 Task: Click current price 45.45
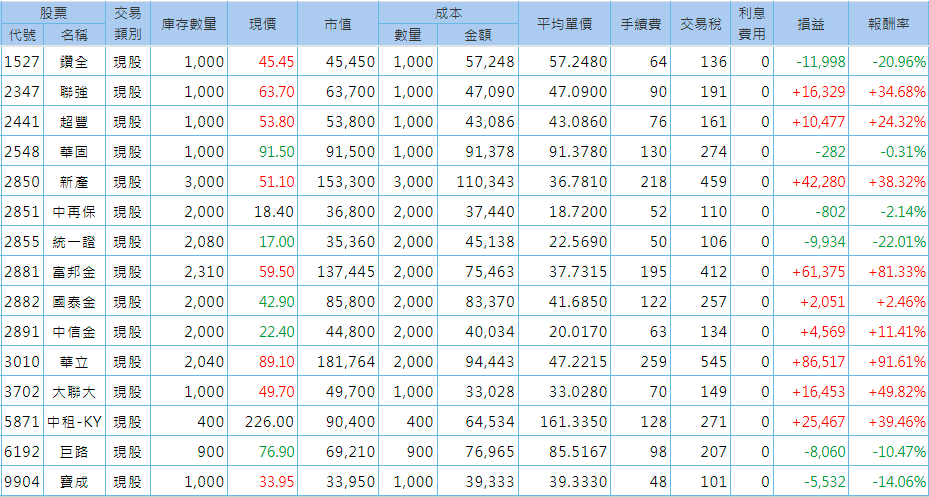click(x=276, y=62)
